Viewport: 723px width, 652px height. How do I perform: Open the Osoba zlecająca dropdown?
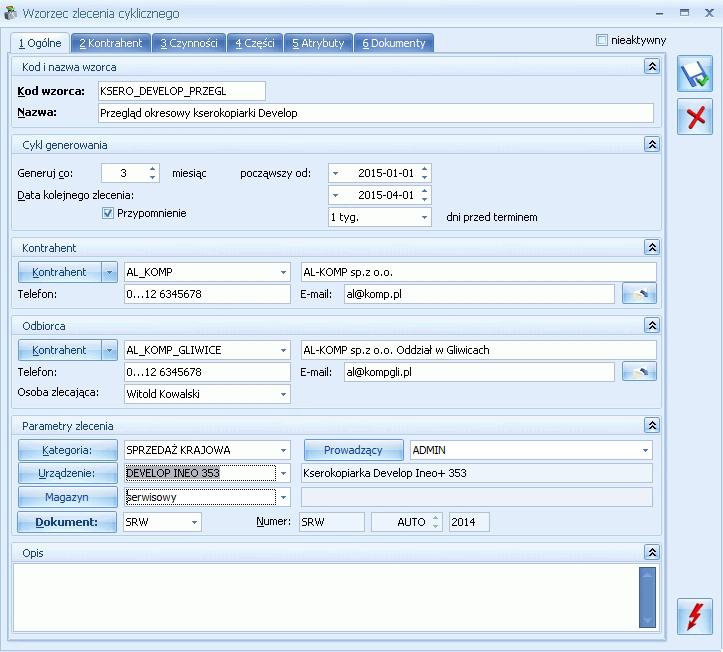(283, 394)
